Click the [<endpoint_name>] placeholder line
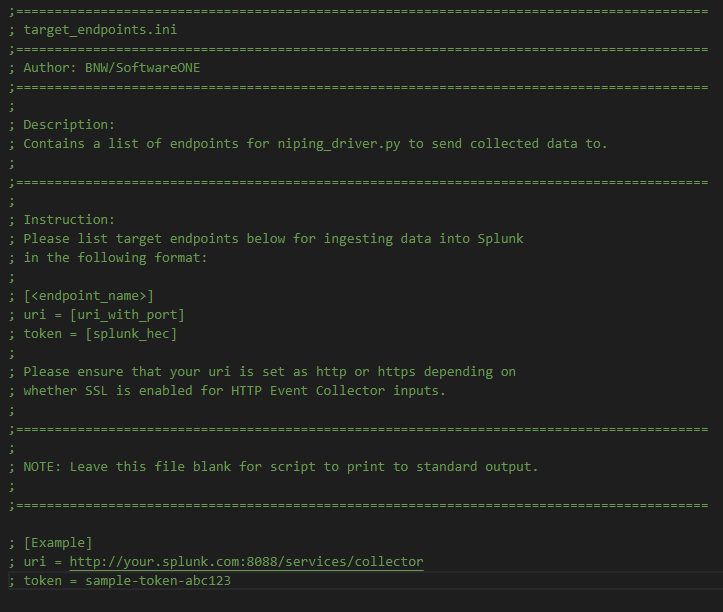The height and width of the screenshot is (612, 723). point(88,296)
